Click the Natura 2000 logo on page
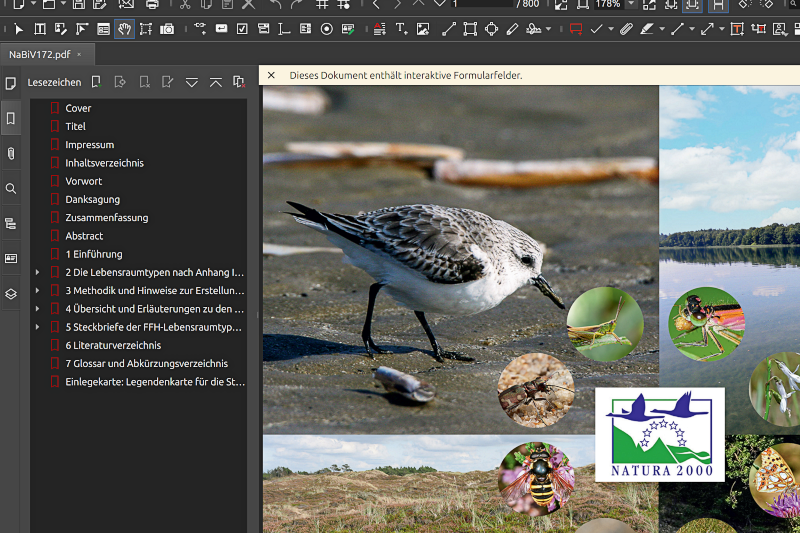The width and height of the screenshot is (800, 533). 660,435
